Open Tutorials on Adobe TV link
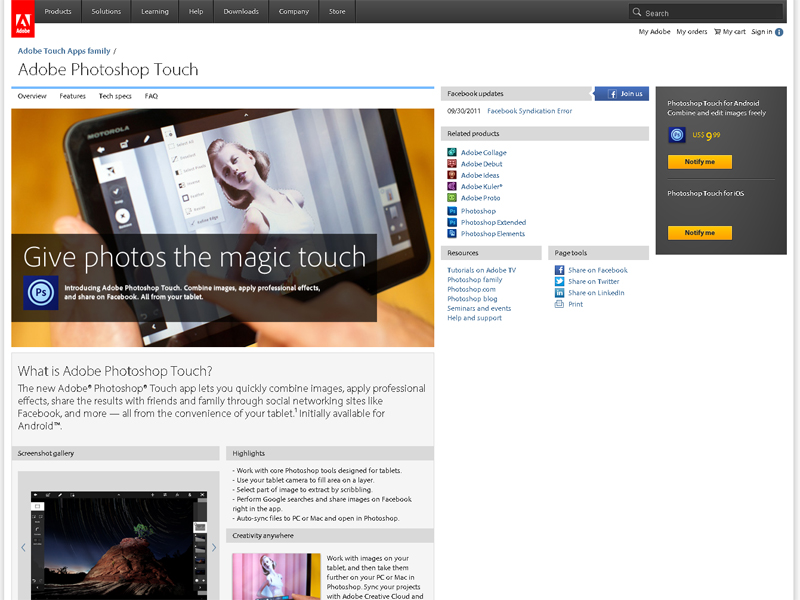The image size is (800, 600). tap(482, 270)
